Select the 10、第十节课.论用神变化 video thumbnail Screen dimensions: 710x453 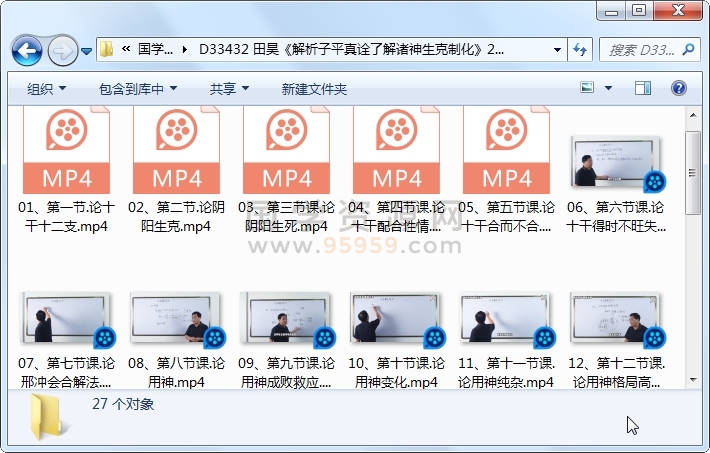[x=397, y=319]
